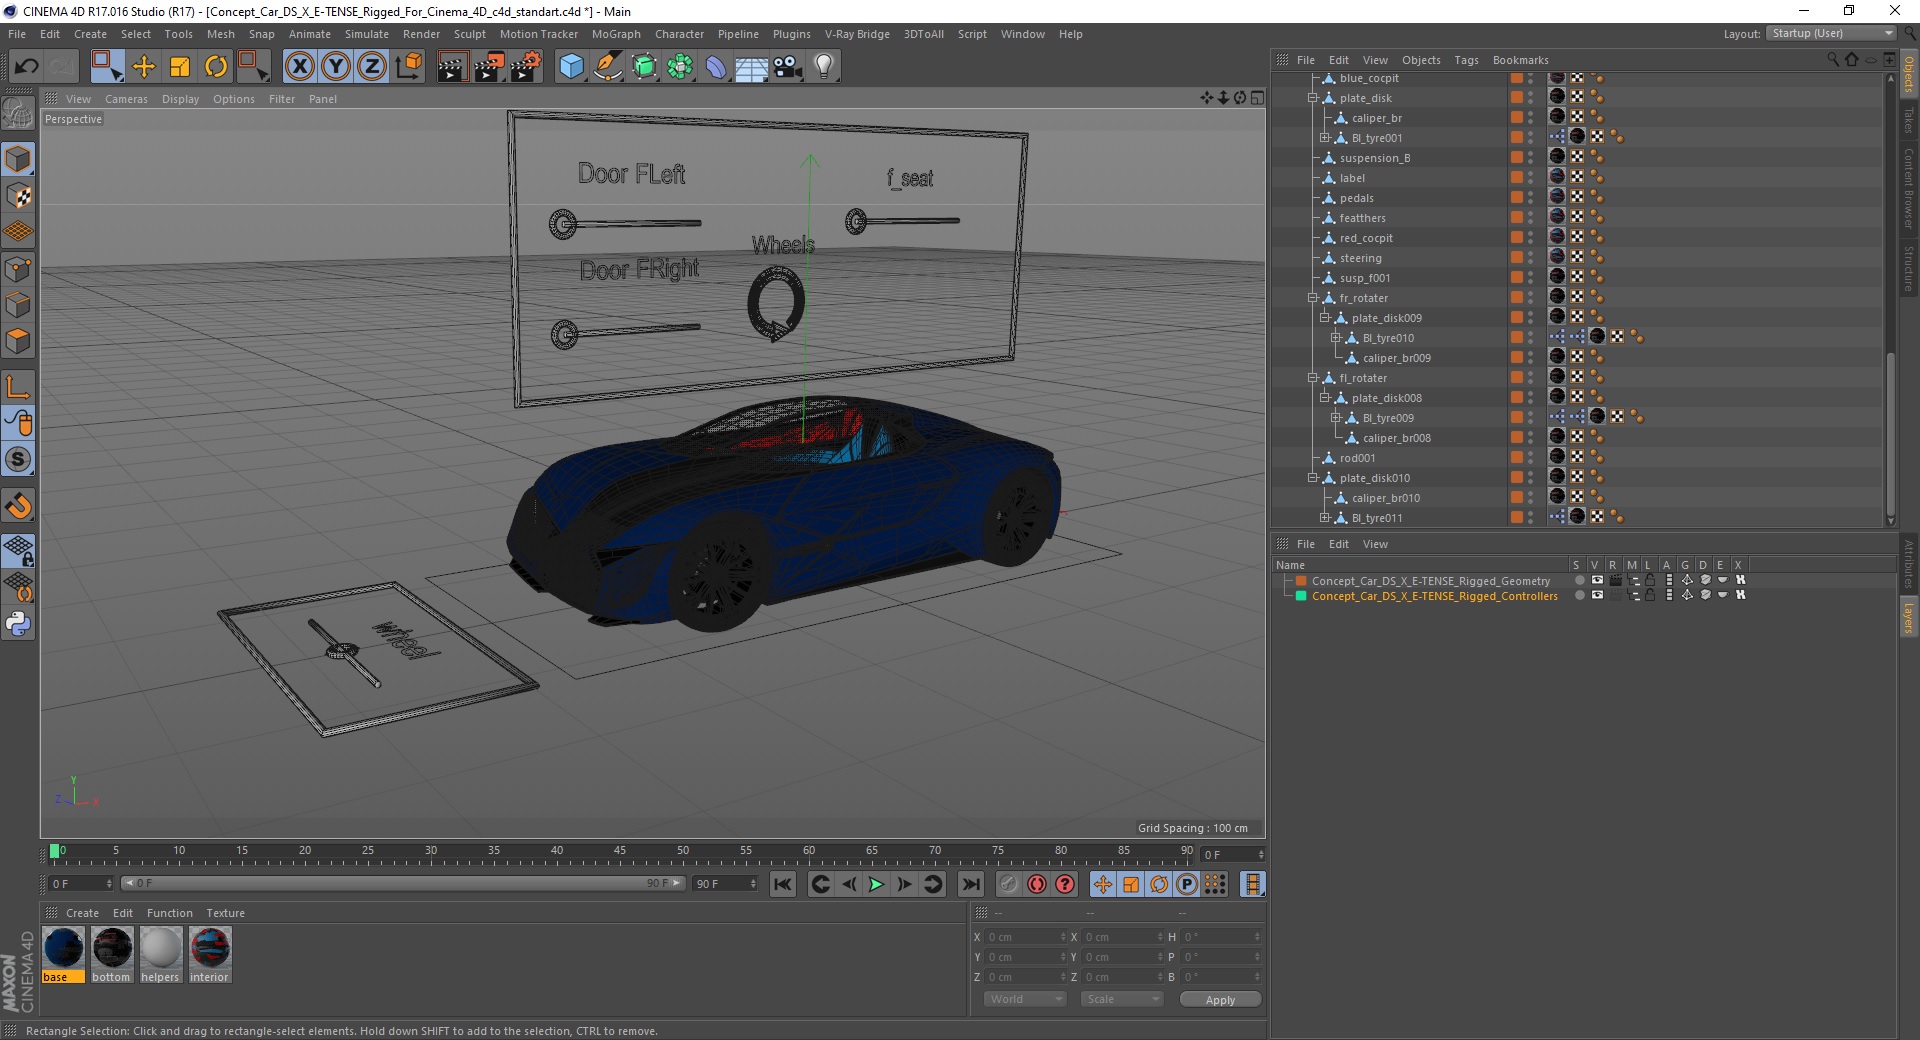Collapse the fr_rotater tree item
1920x1040 pixels.
tap(1313, 298)
